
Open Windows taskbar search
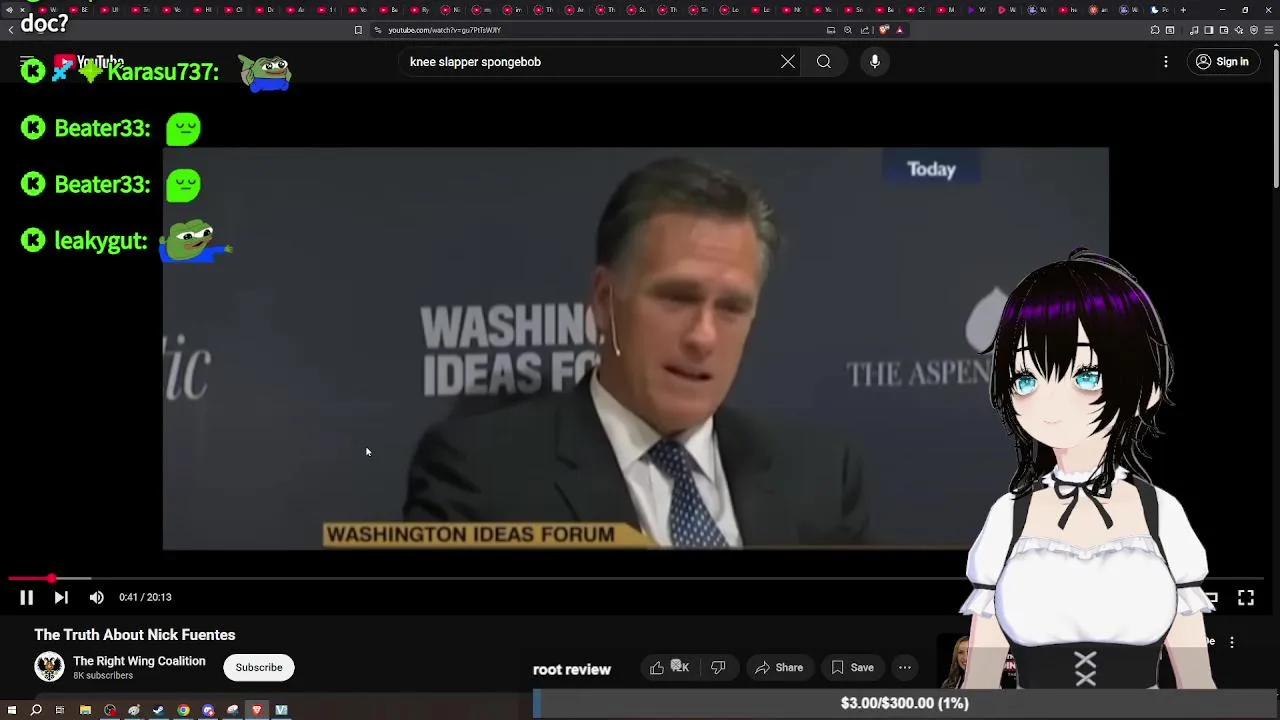(36, 710)
